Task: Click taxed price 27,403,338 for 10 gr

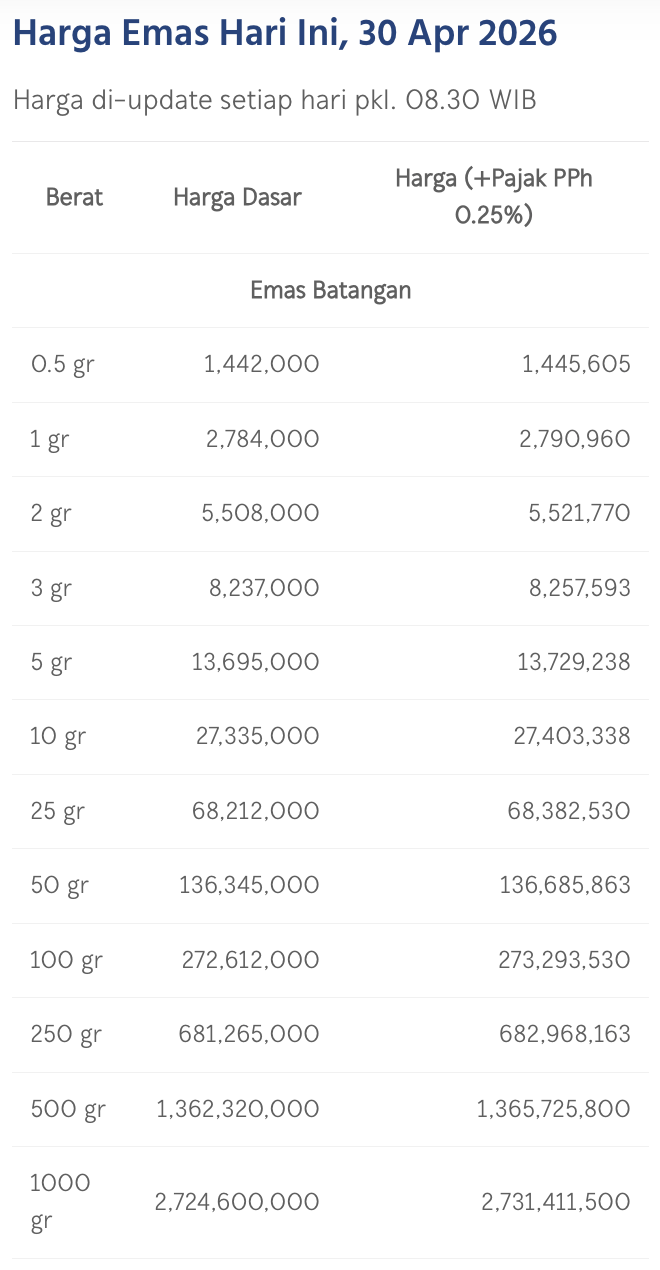Action: 571,736
